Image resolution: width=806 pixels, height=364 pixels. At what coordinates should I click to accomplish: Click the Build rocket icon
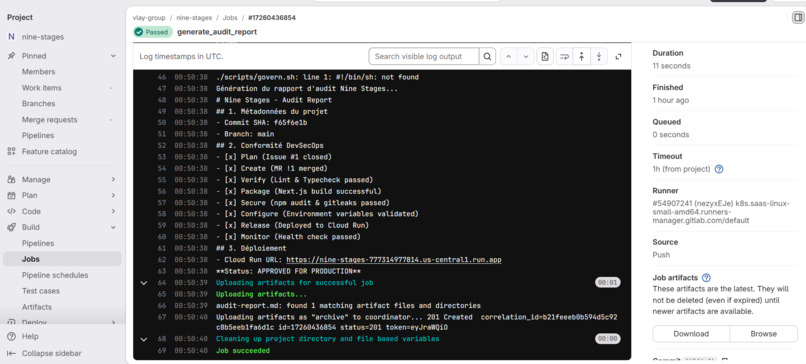11,227
